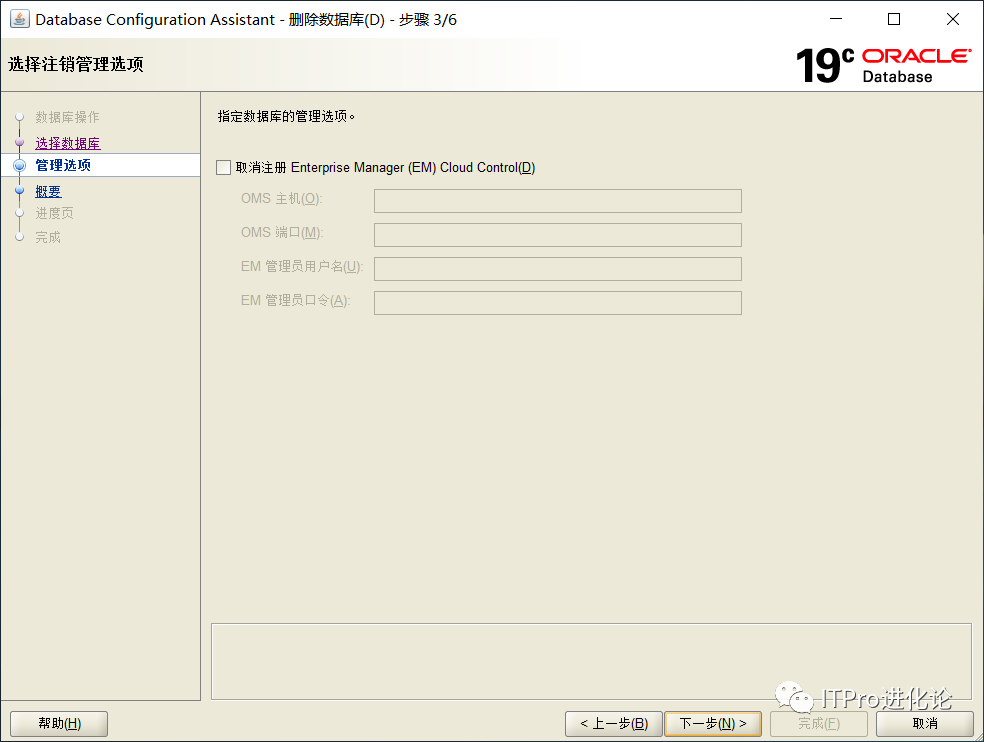The width and height of the screenshot is (984, 742).
Task: Click 进度页 step in sidebar
Action: point(55,213)
